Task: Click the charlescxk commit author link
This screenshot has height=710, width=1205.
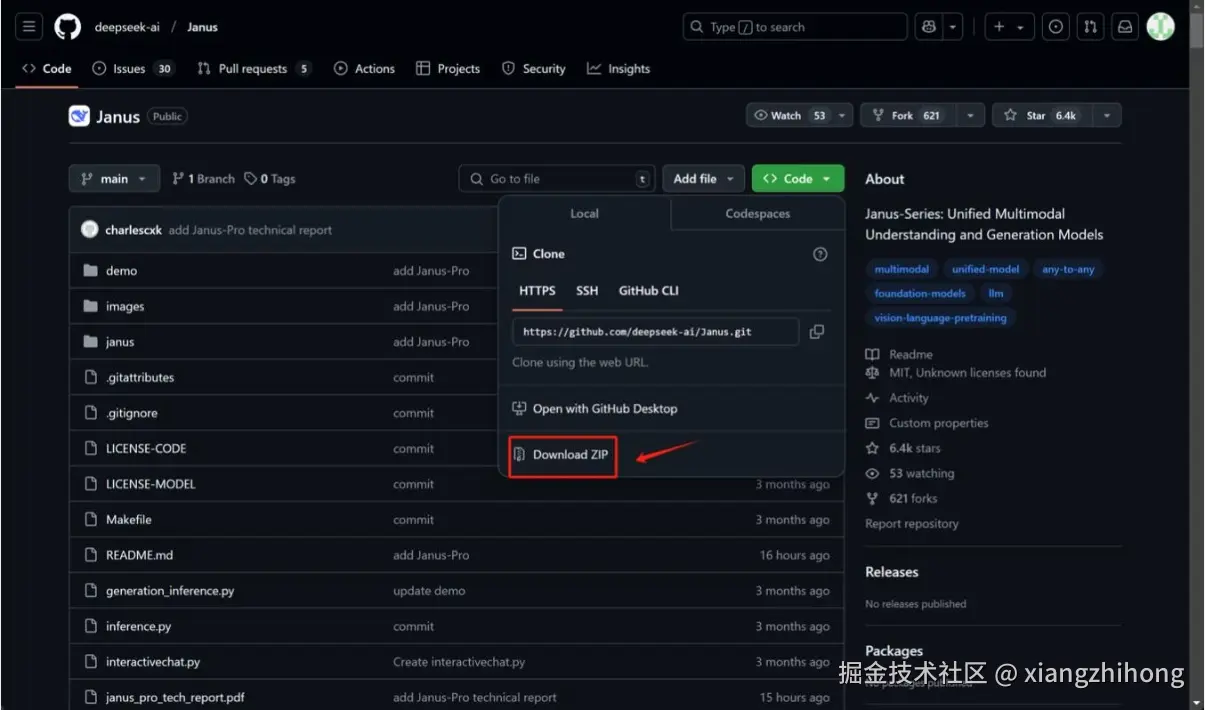Action: tap(134, 230)
